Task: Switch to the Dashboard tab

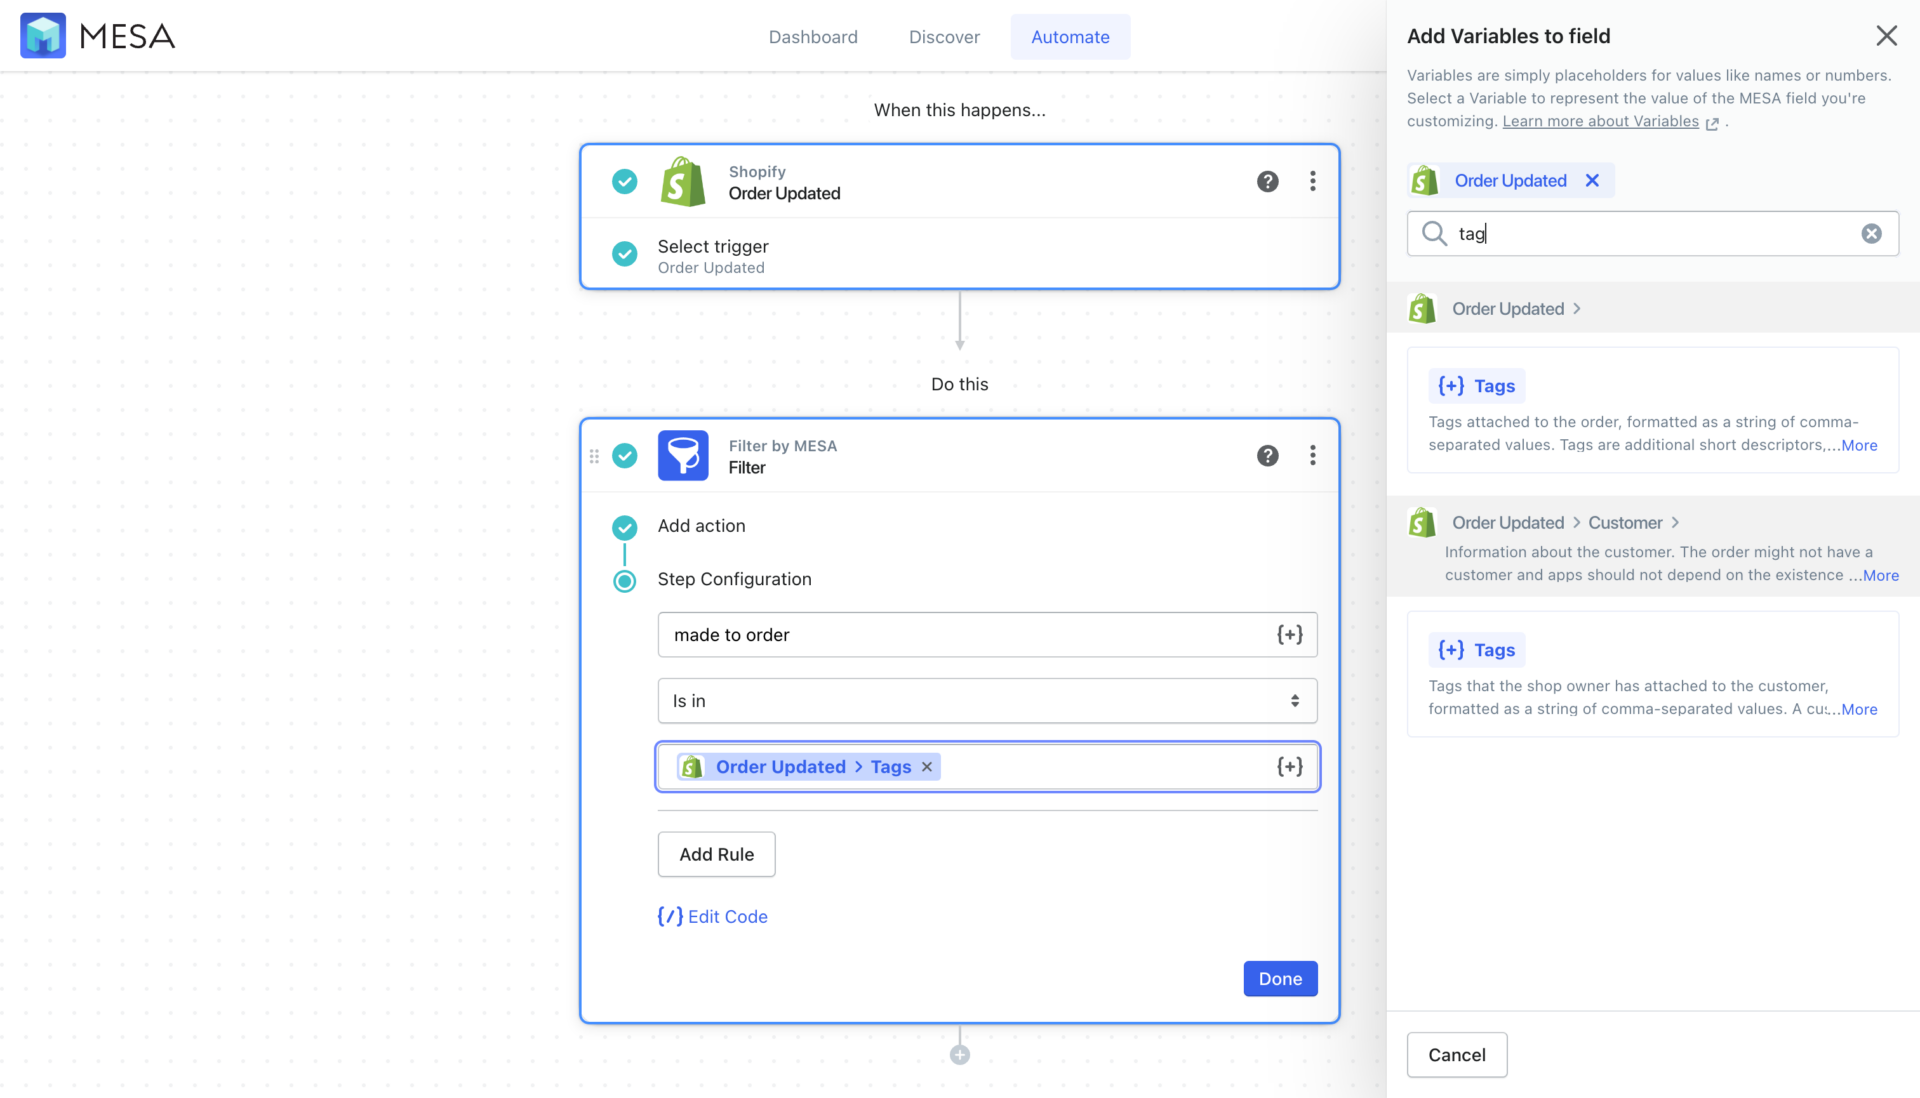Action: tap(813, 36)
